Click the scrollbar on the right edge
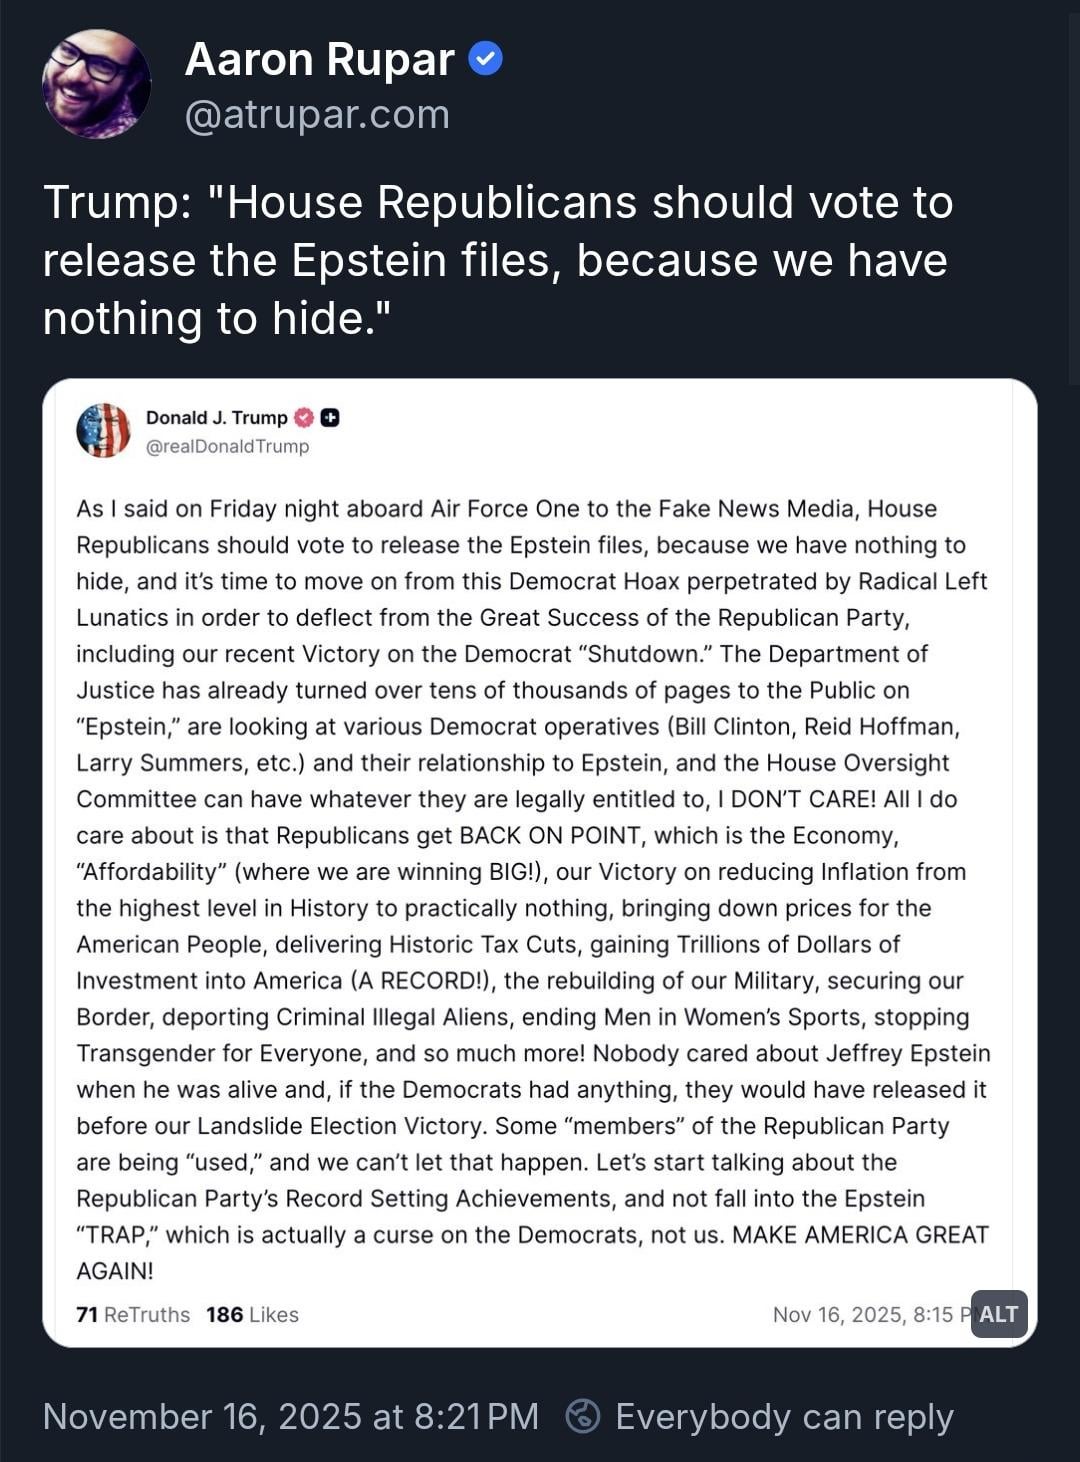Viewport: 1080px width, 1462px height. 1075,200
